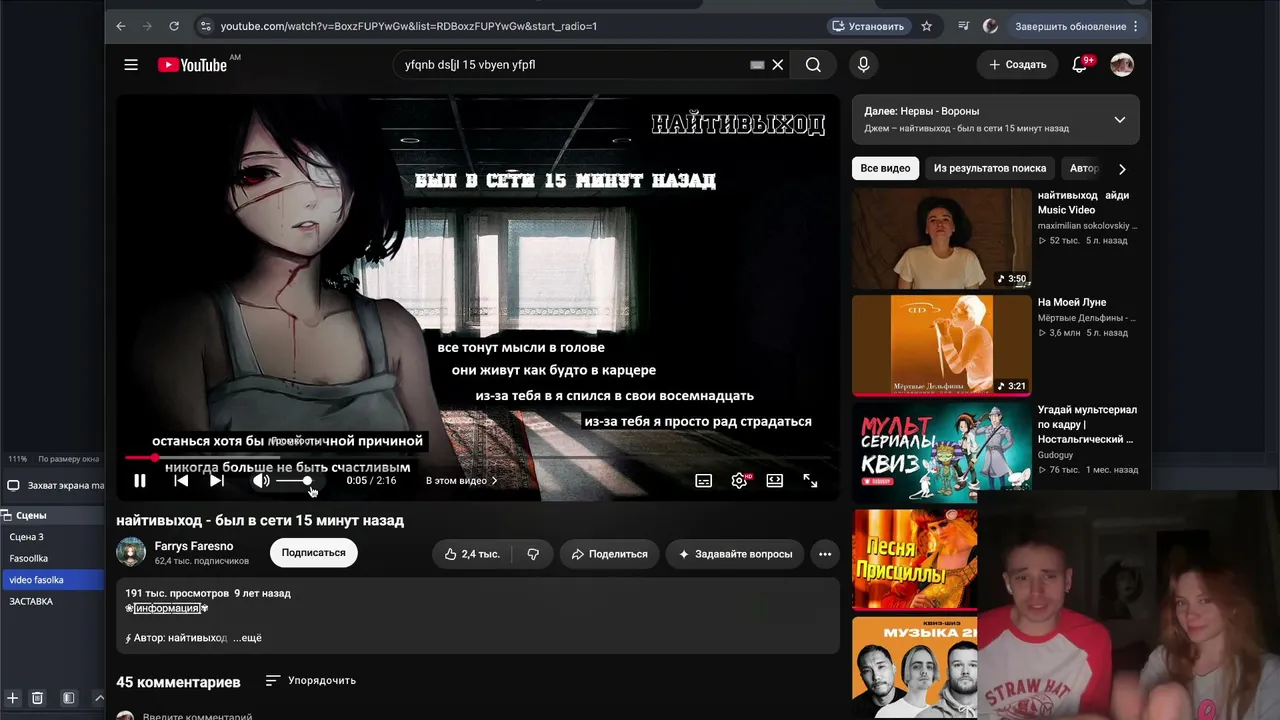
Task: Click the search magnifier button
Action: (813, 65)
